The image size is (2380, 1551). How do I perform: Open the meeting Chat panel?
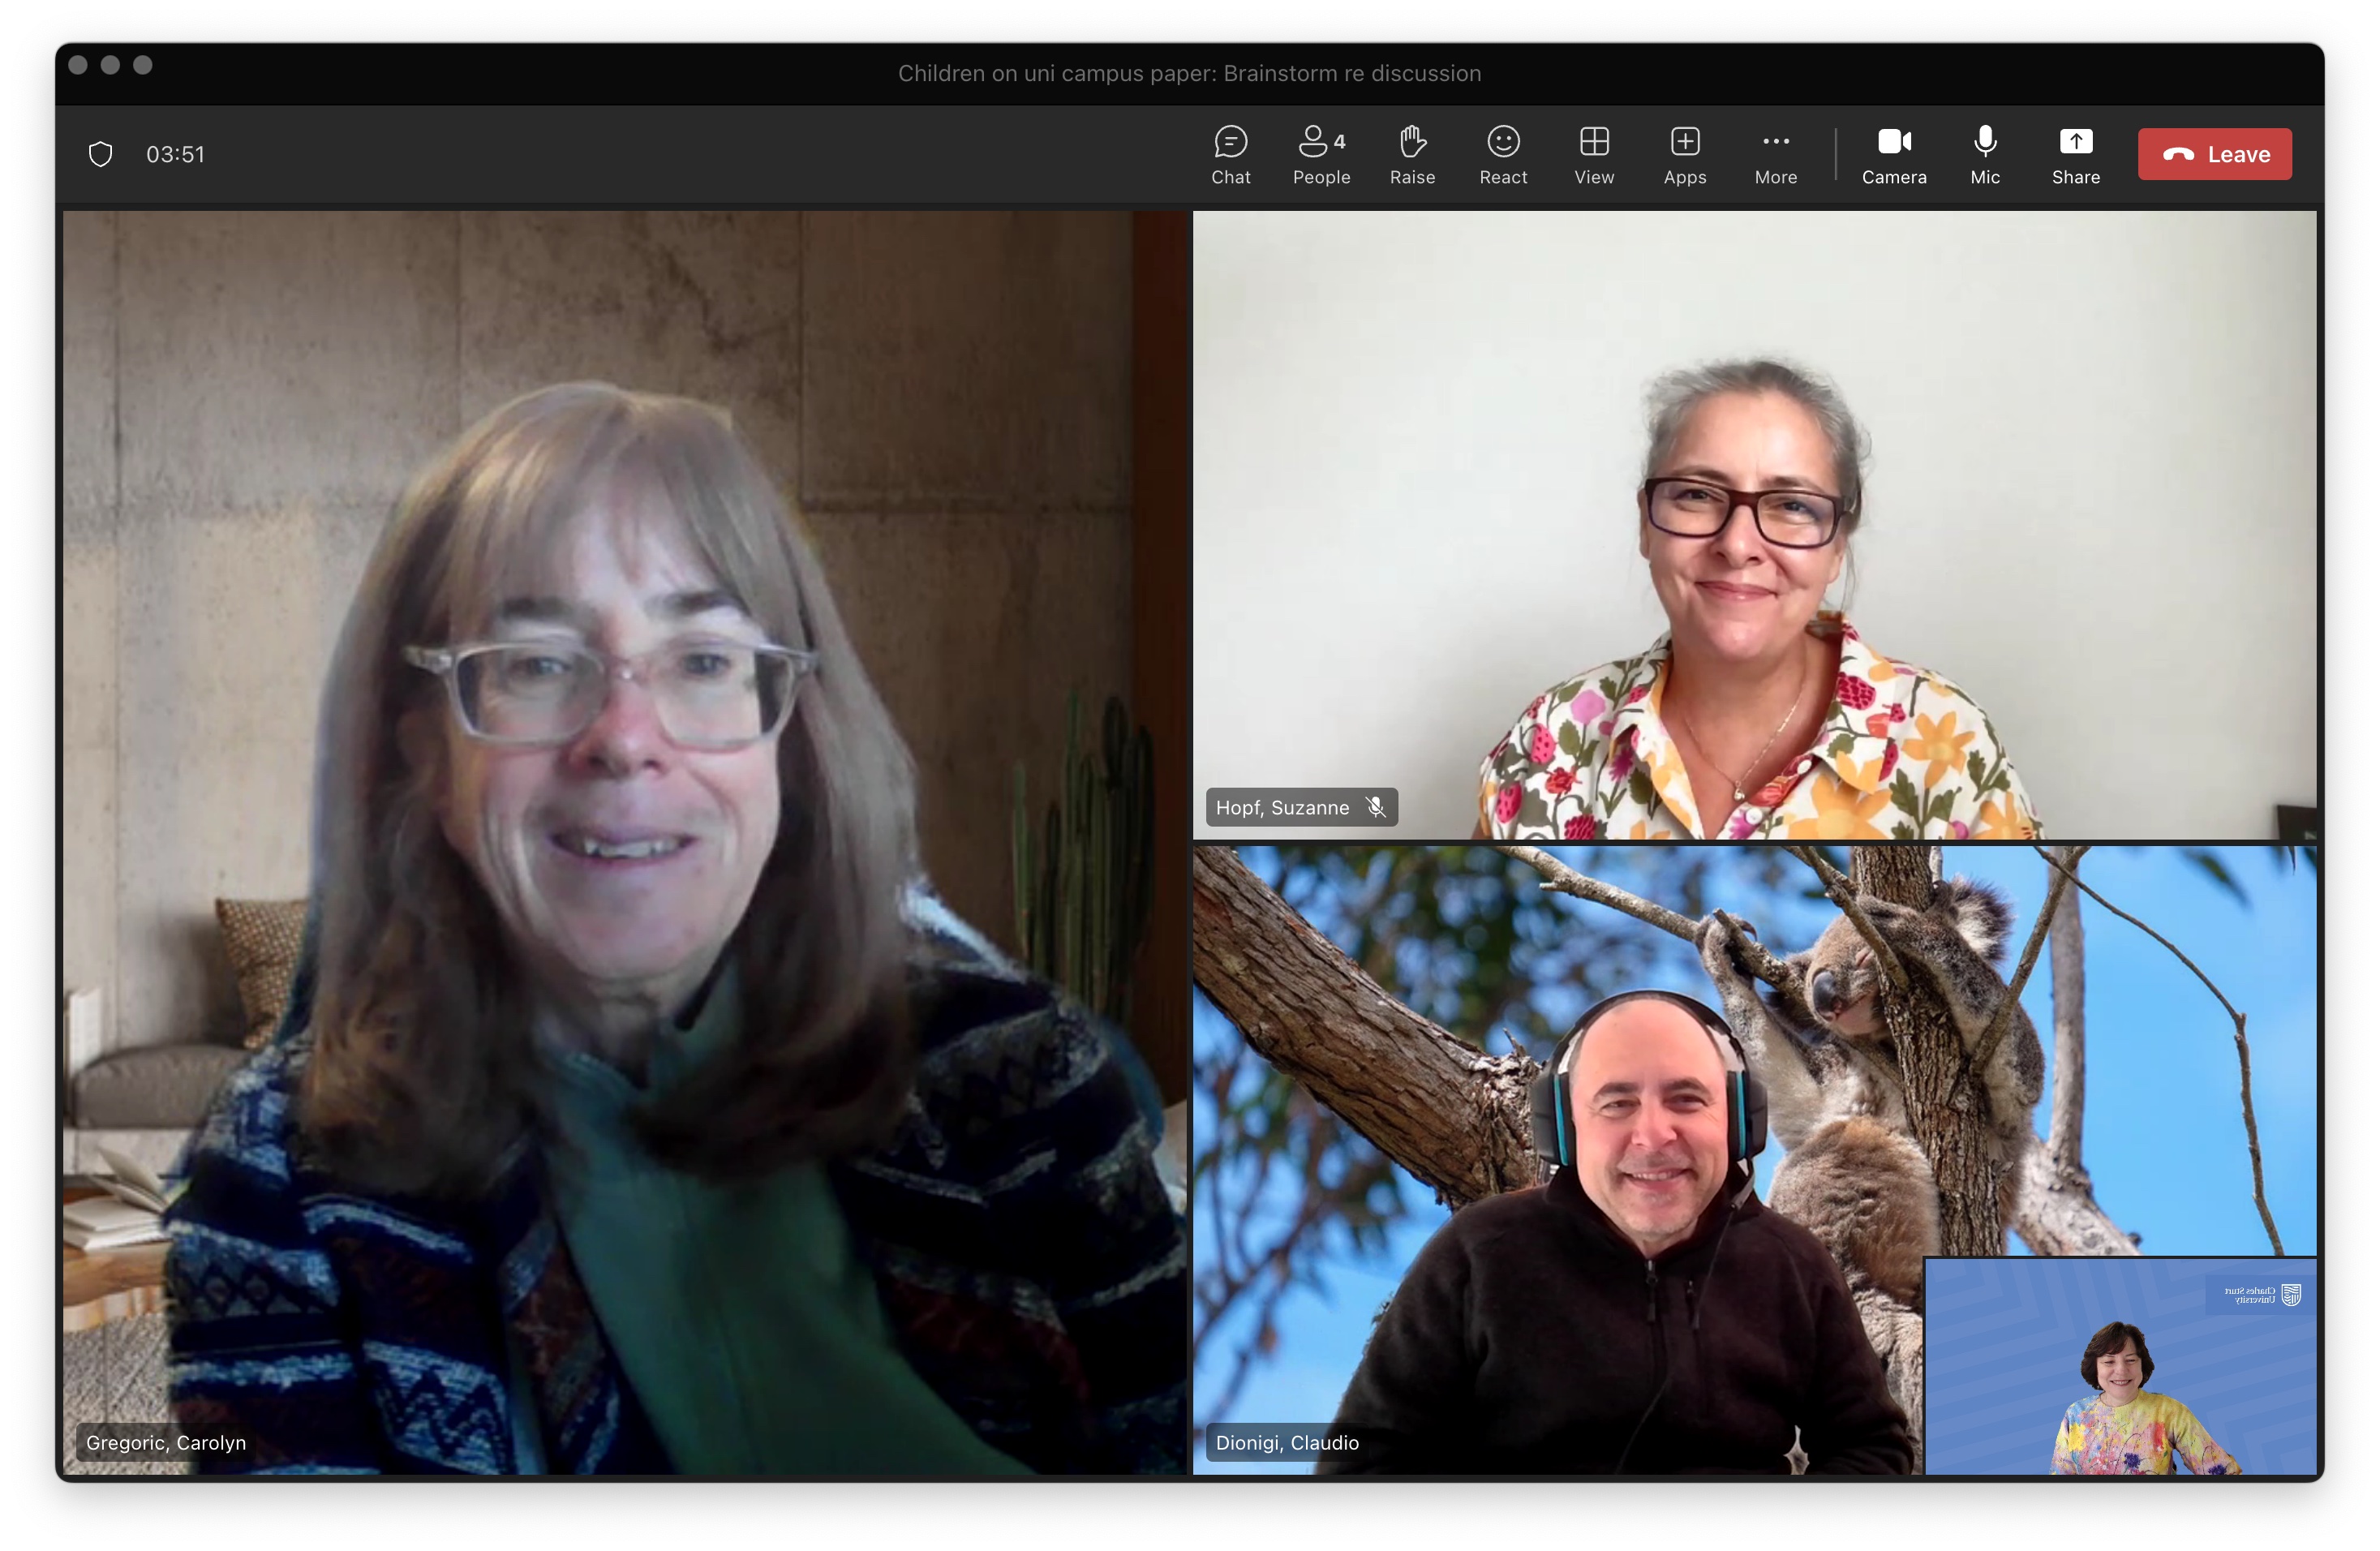1230,155
